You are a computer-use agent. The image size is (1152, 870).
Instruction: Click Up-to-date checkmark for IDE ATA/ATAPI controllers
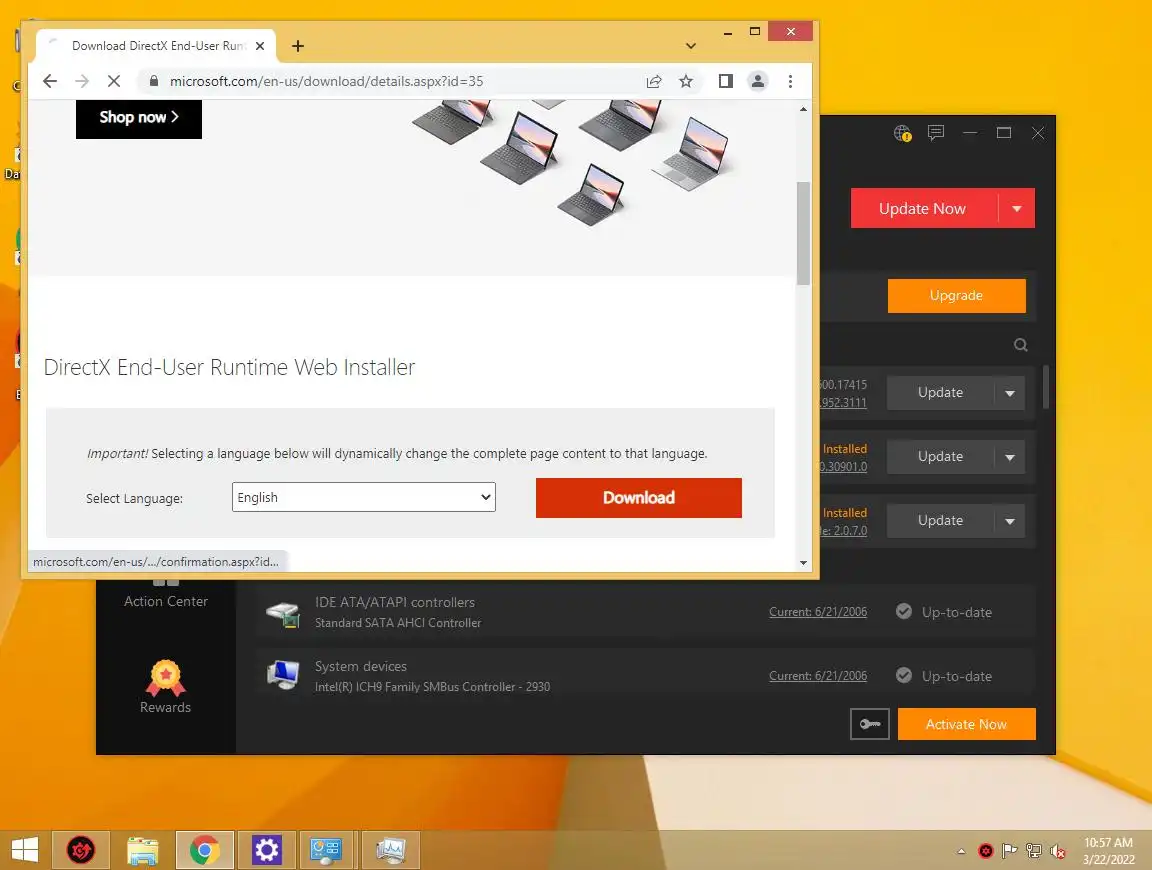(904, 611)
